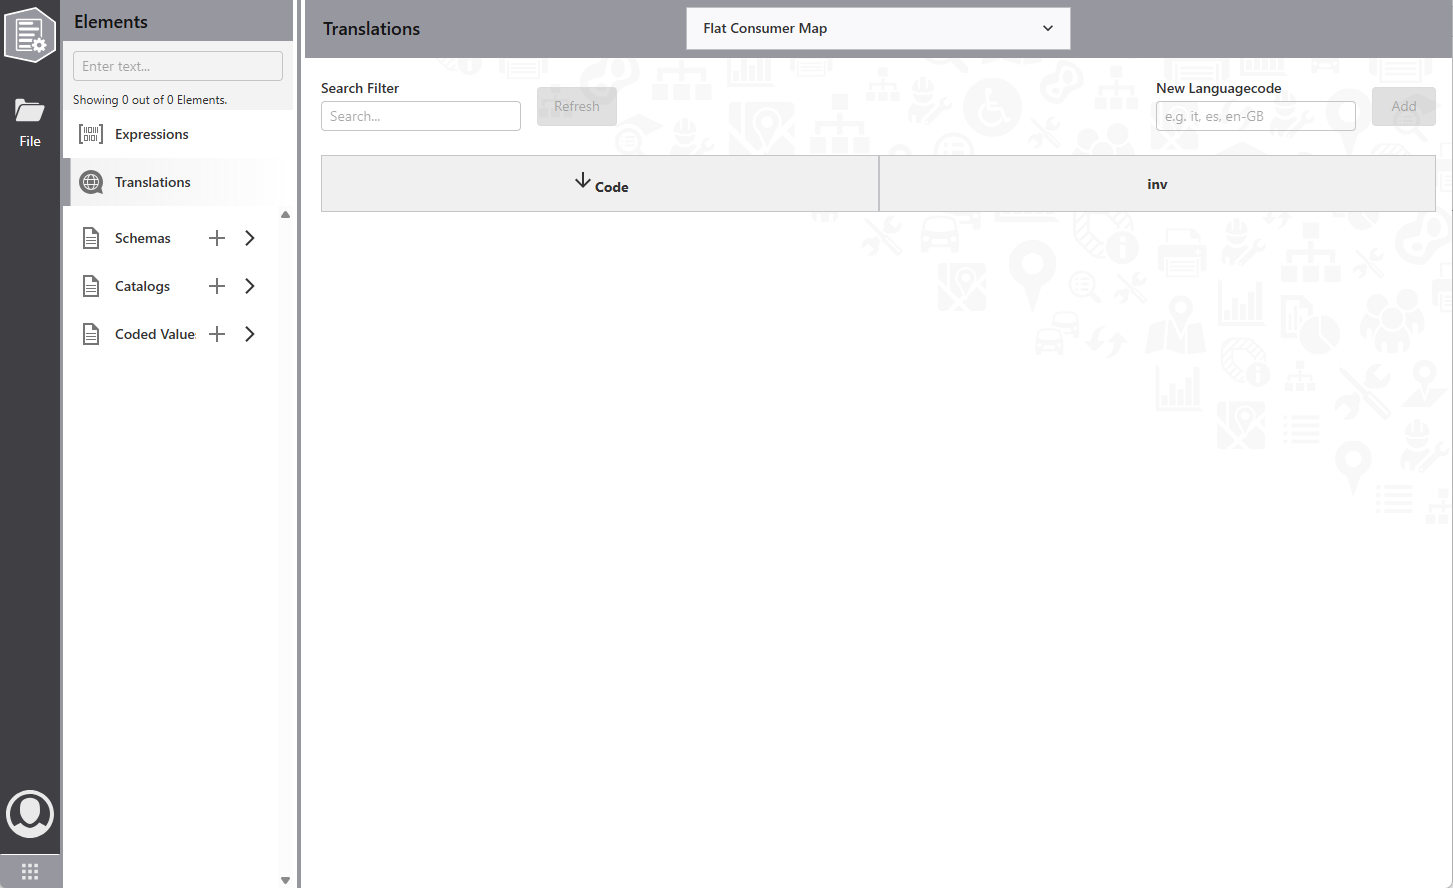Open the user account profile icon

(x=29, y=814)
